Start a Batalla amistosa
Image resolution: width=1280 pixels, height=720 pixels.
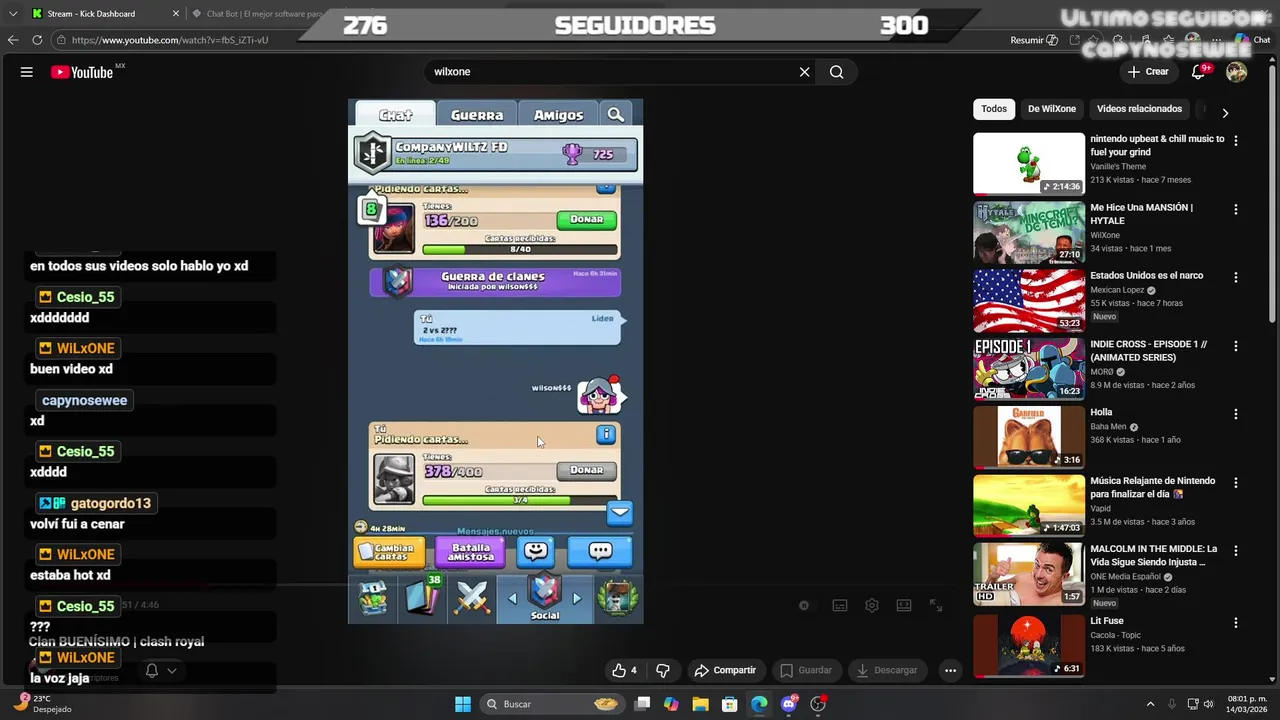[x=471, y=552]
